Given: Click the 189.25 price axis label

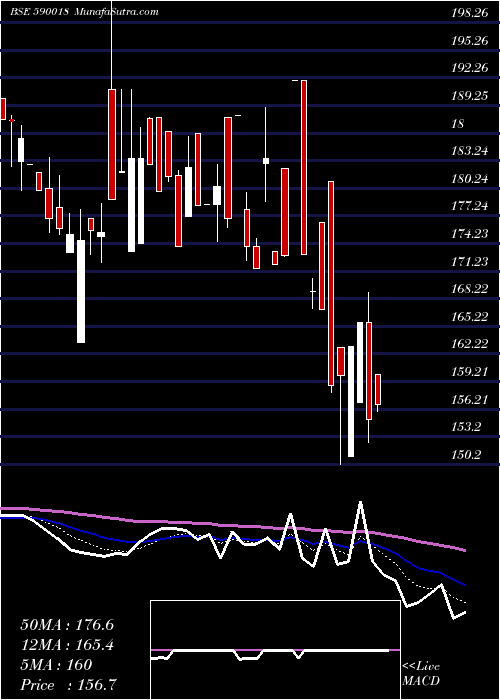Looking at the screenshot, I should [x=469, y=96].
